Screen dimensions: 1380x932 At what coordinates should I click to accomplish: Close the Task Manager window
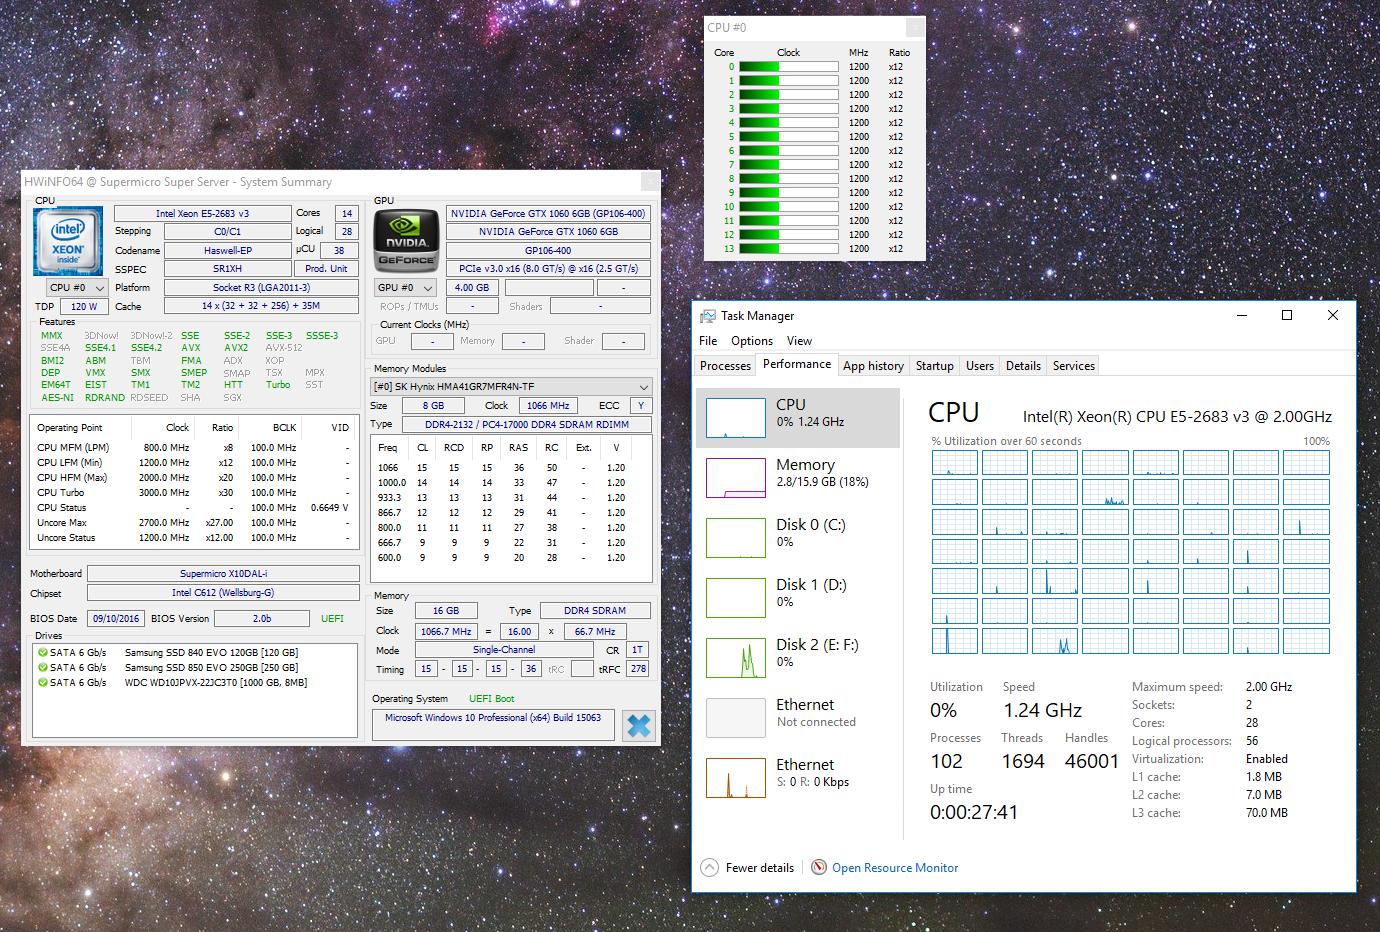tap(1332, 315)
